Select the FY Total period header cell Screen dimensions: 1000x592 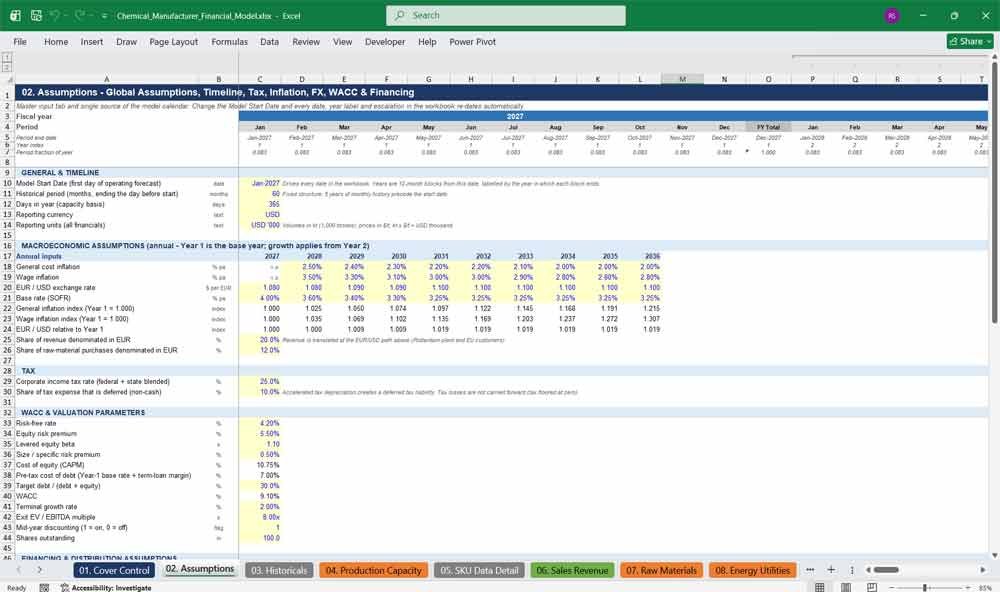pyautogui.click(x=768, y=127)
